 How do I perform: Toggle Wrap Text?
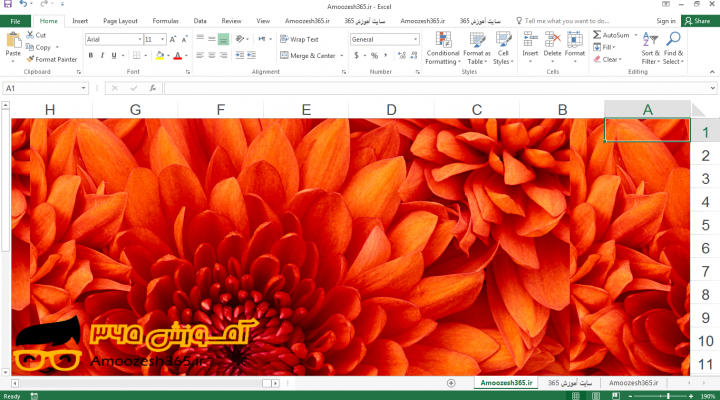point(299,39)
